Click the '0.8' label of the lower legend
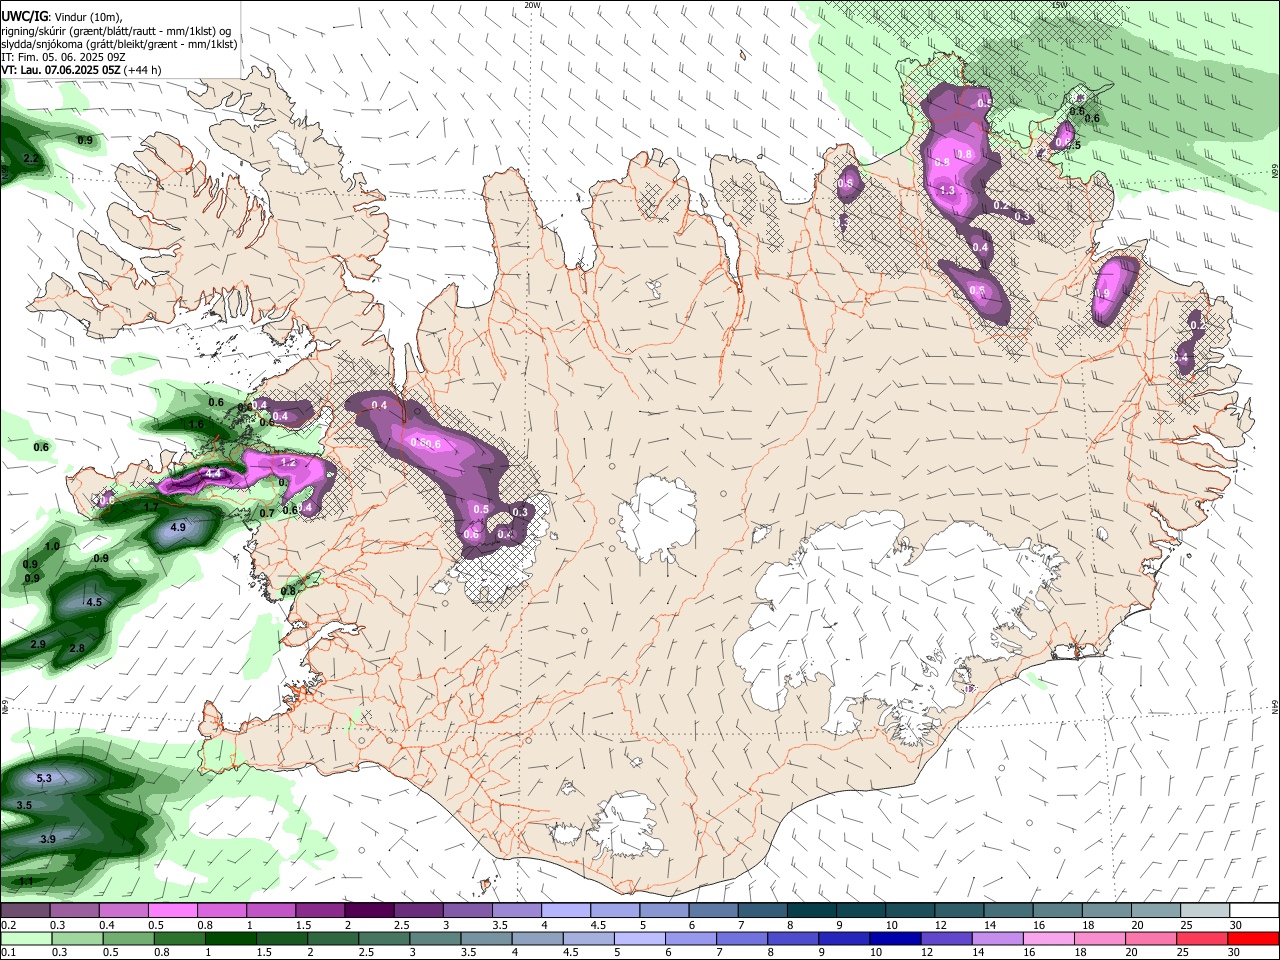 [x=160, y=952]
